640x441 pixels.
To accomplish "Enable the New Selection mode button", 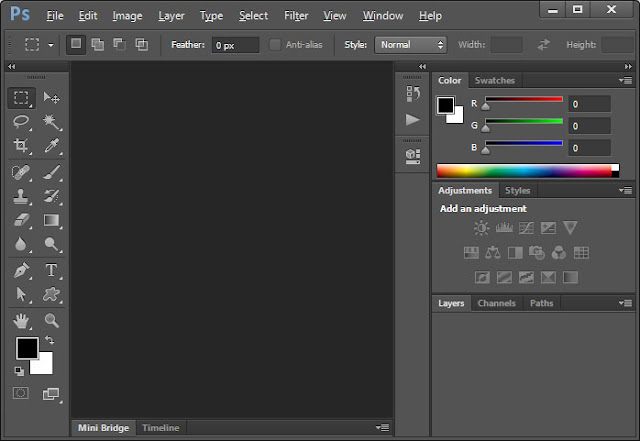I will coord(76,44).
